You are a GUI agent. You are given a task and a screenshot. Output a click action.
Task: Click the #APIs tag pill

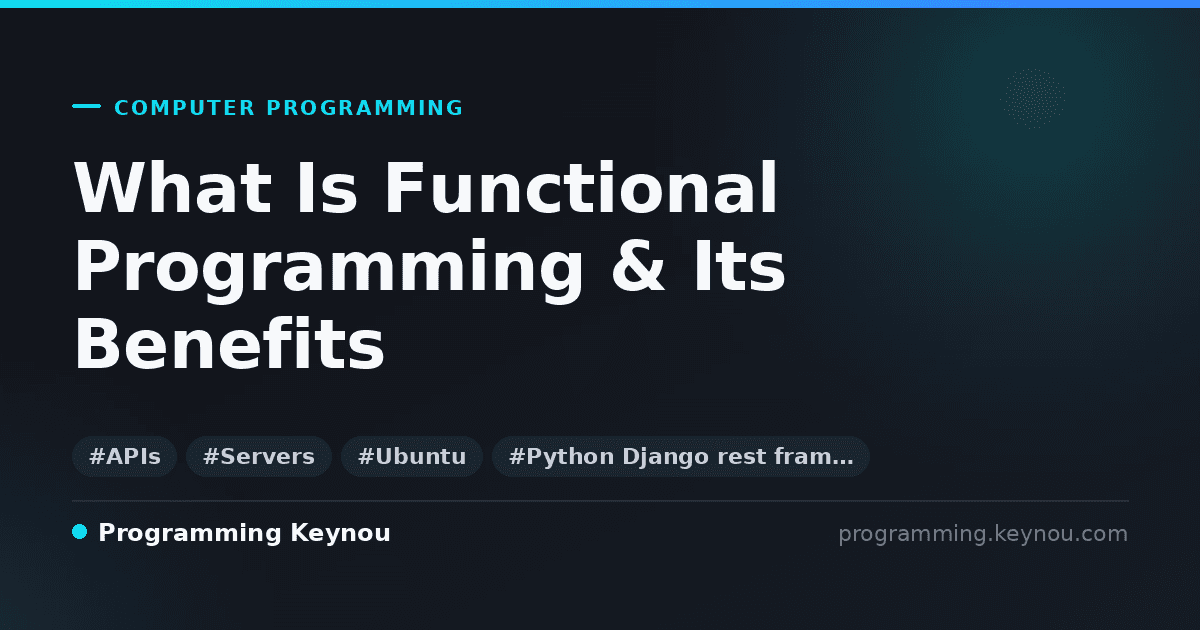coord(125,457)
